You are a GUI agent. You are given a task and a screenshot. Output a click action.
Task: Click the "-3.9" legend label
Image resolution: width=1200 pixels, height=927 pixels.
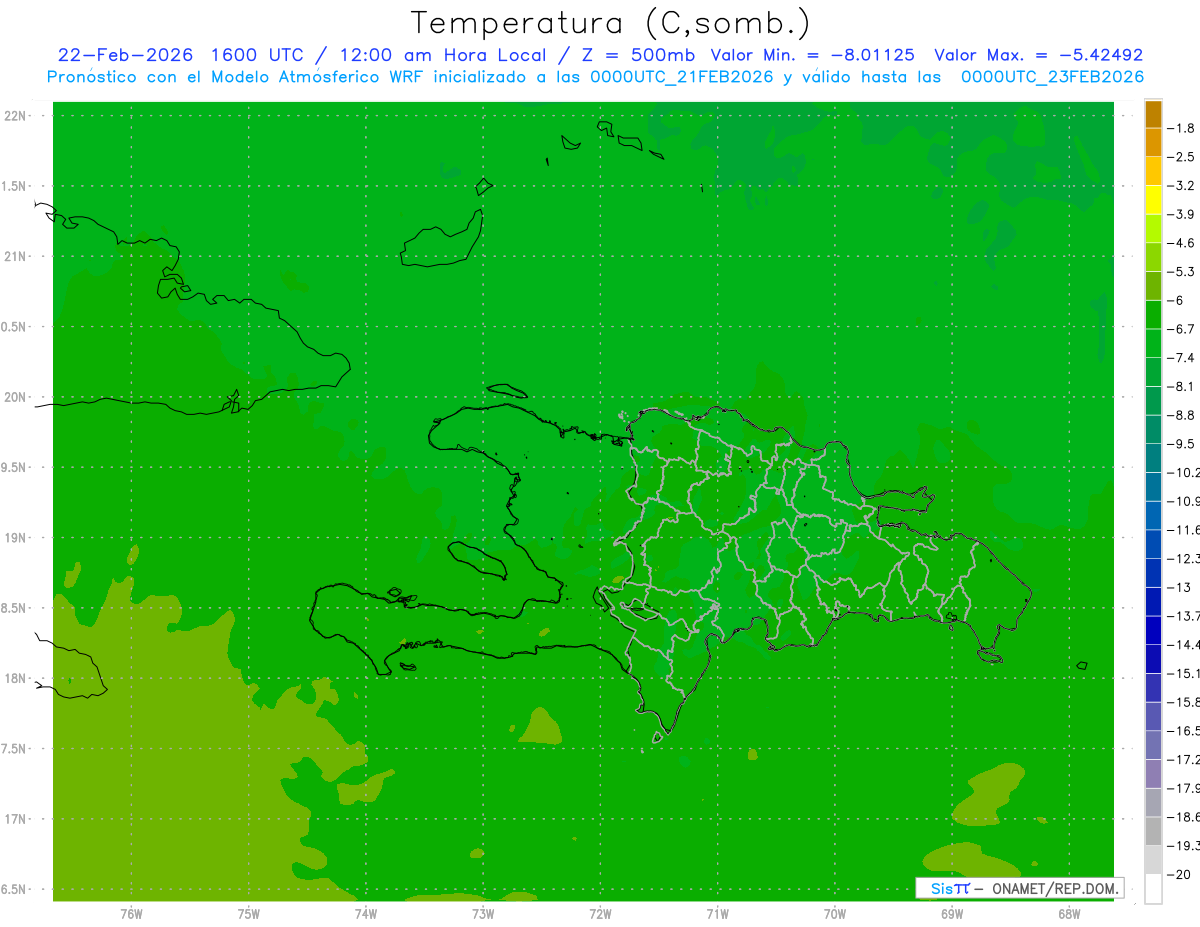coord(1181,214)
